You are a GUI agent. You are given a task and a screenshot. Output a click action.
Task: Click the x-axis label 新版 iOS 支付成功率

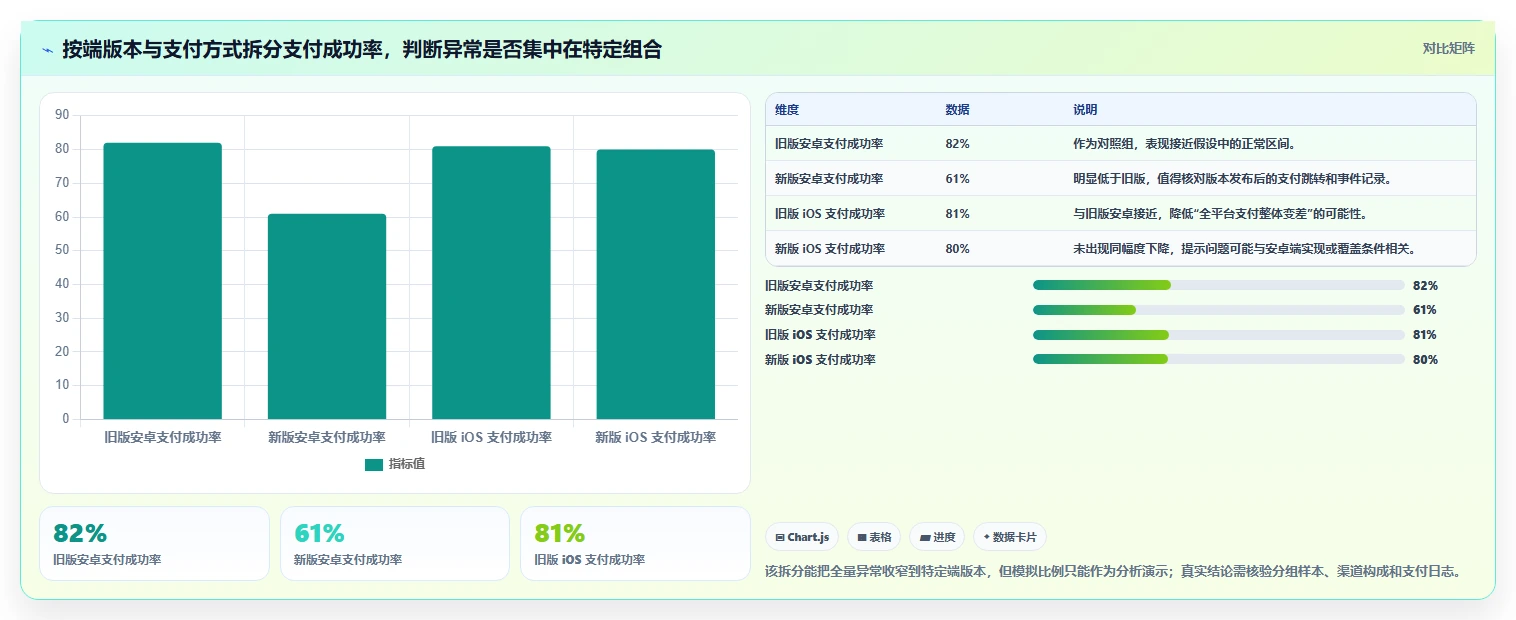point(655,437)
